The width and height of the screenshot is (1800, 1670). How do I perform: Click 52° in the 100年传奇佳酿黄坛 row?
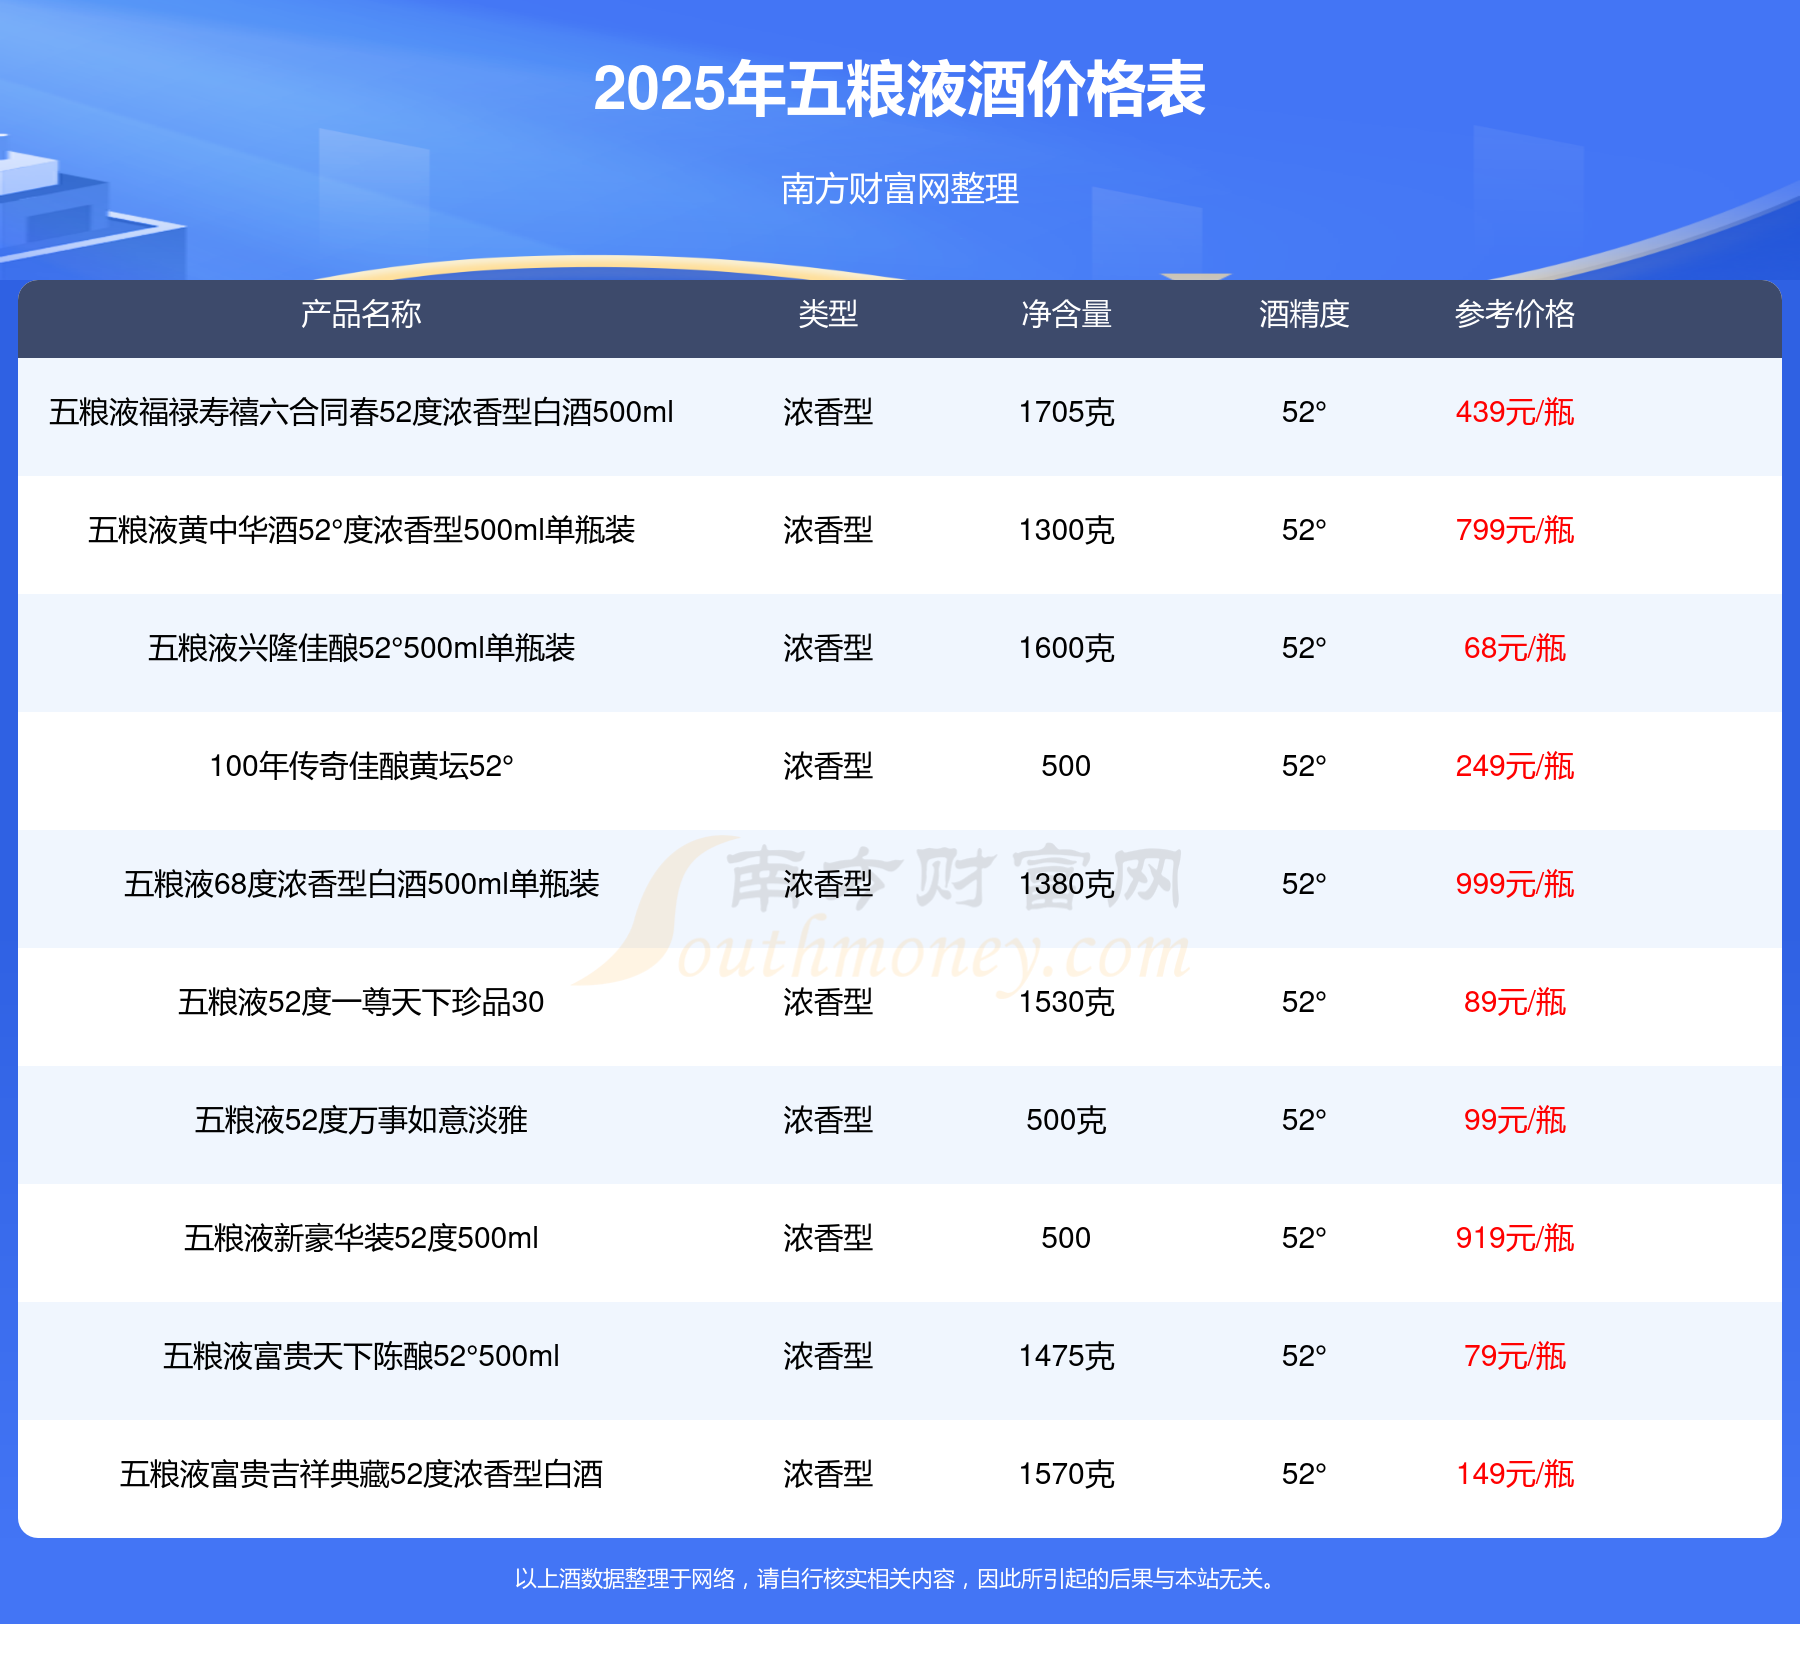[1304, 766]
